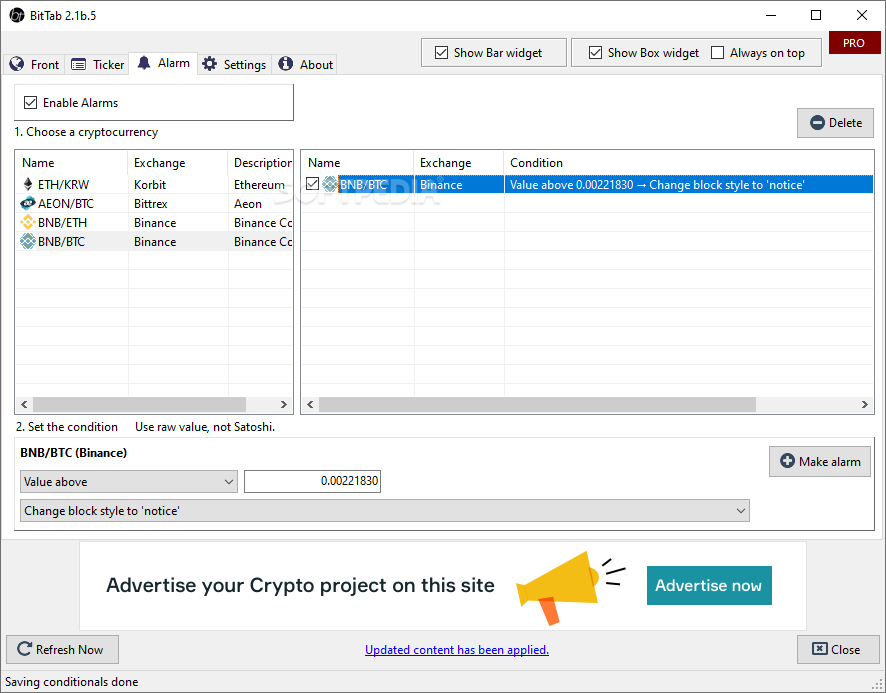Open the Front tab
Image resolution: width=886 pixels, height=693 pixels.
[x=34, y=64]
